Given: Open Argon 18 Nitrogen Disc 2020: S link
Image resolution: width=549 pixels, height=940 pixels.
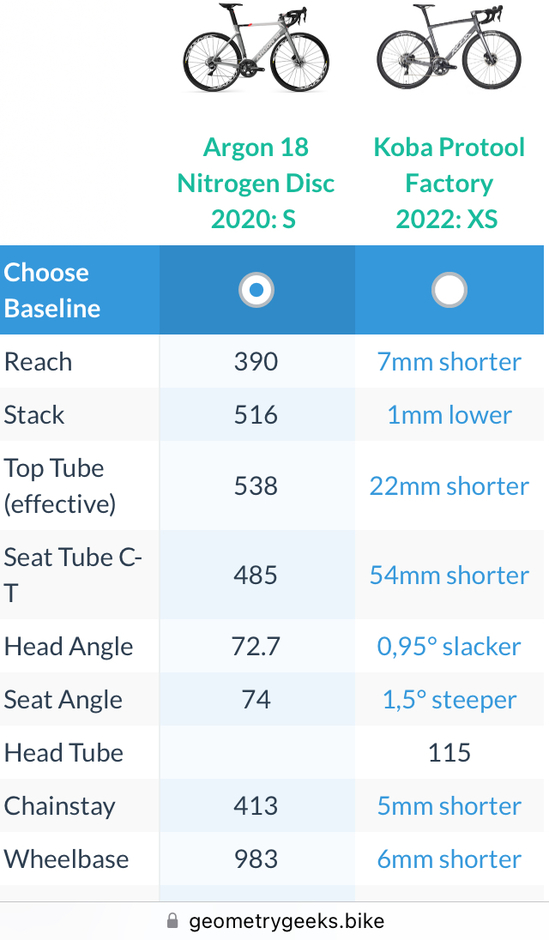Looking at the screenshot, I should 256,183.
